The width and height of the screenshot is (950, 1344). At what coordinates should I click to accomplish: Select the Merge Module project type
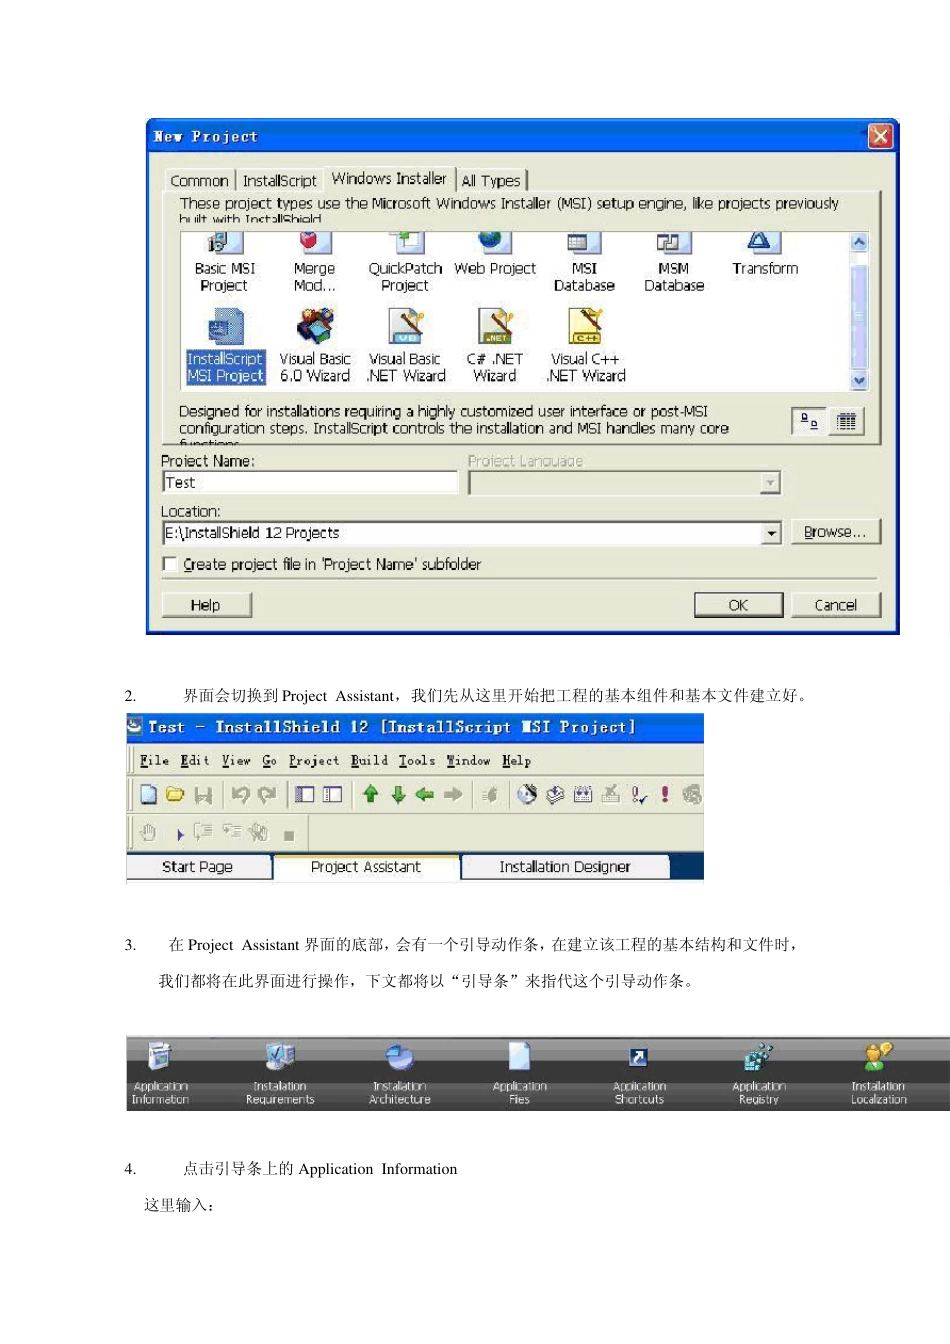pos(314,263)
